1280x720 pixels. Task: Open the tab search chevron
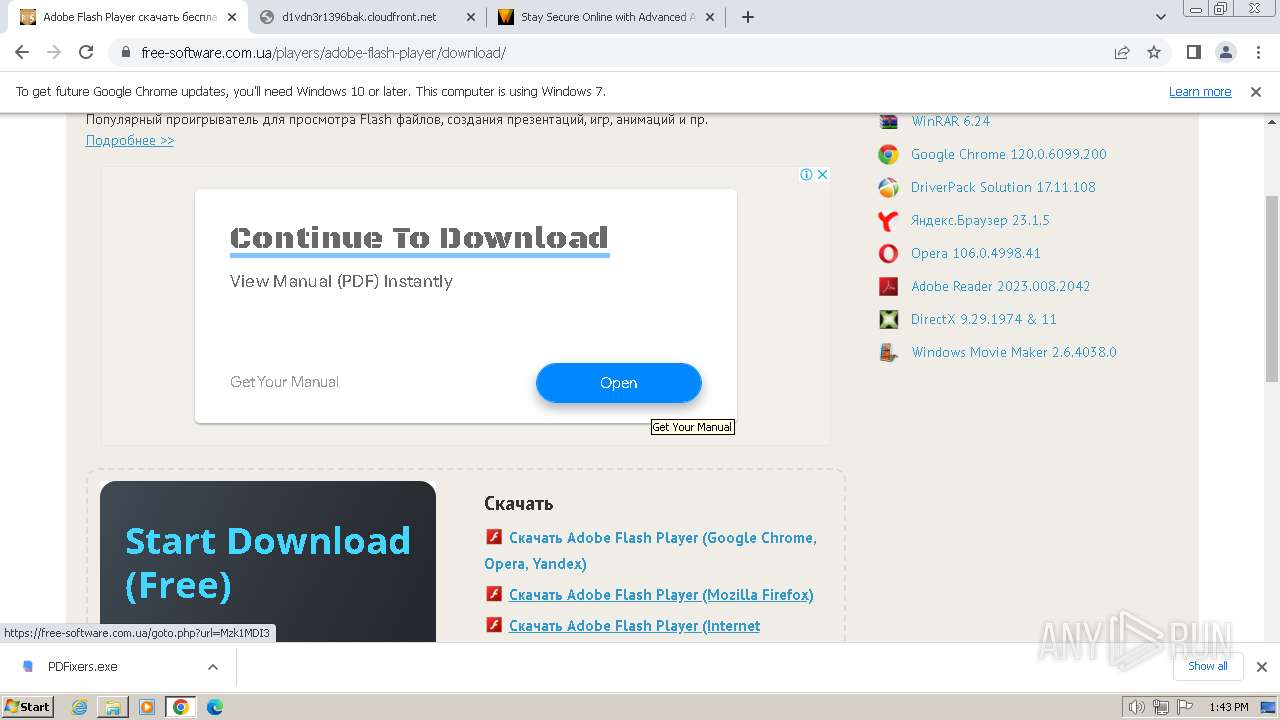pos(1161,17)
